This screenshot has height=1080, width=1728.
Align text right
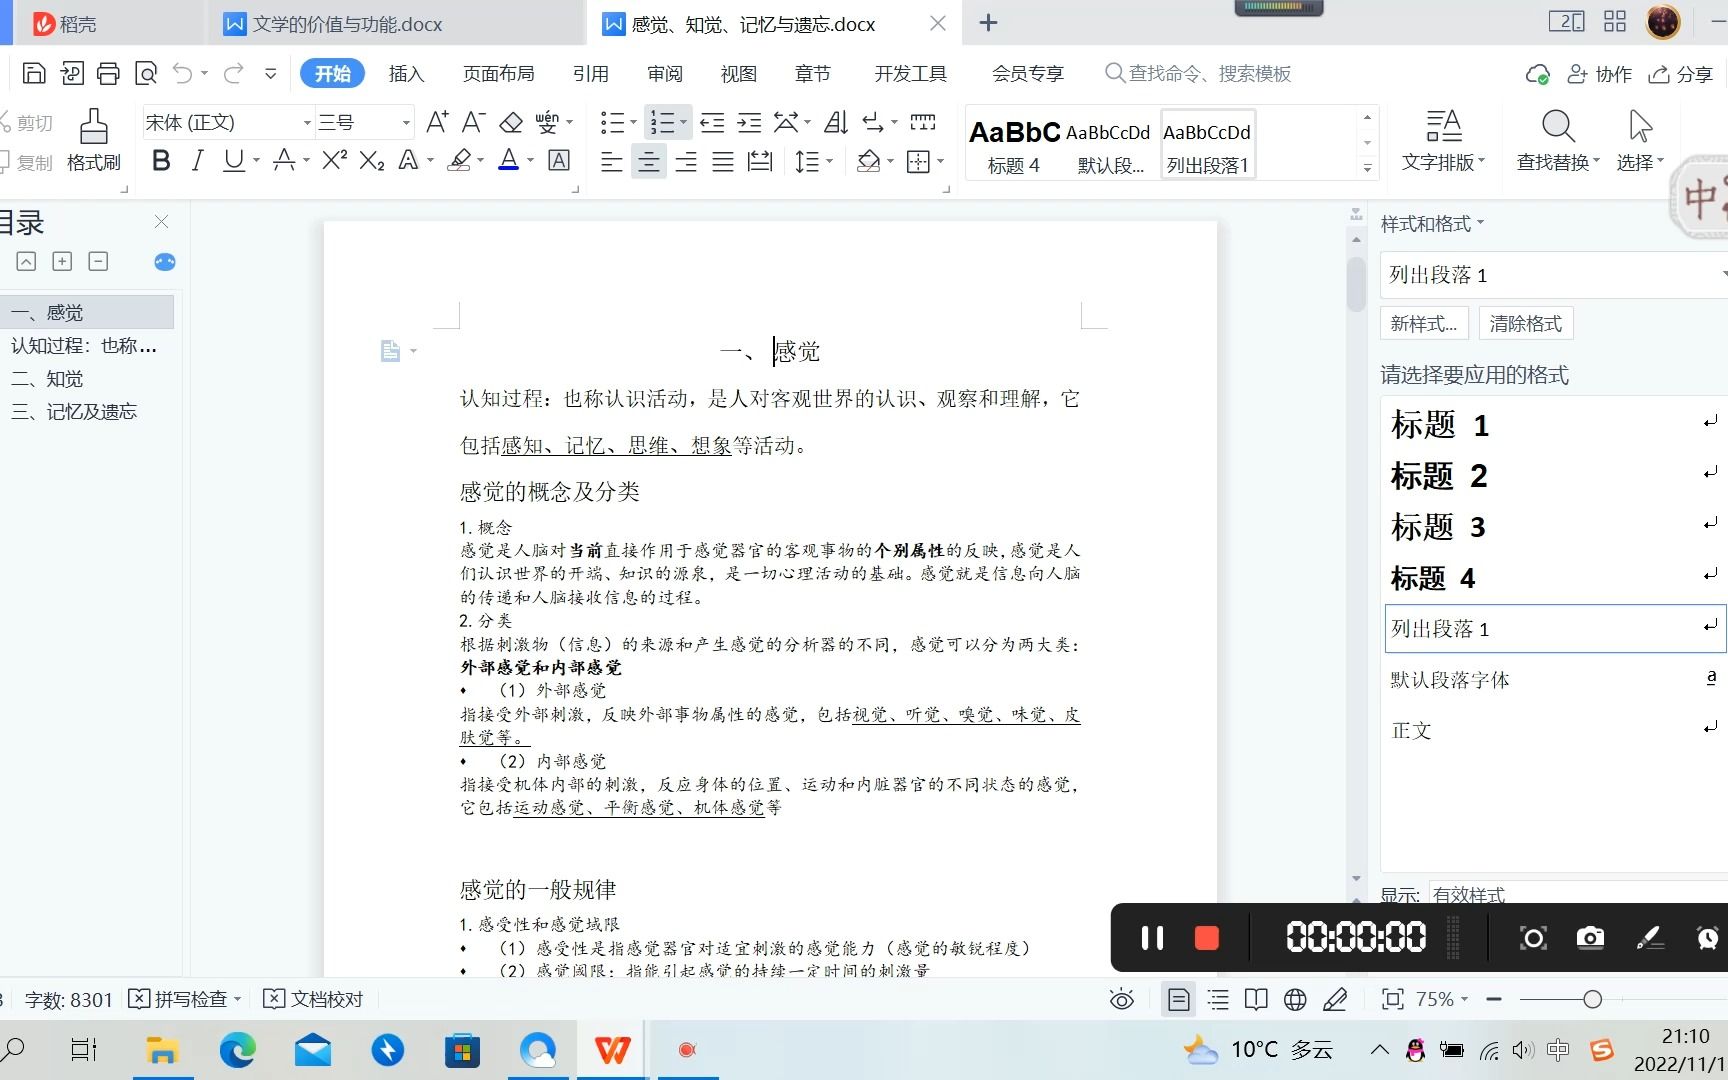[x=686, y=161]
